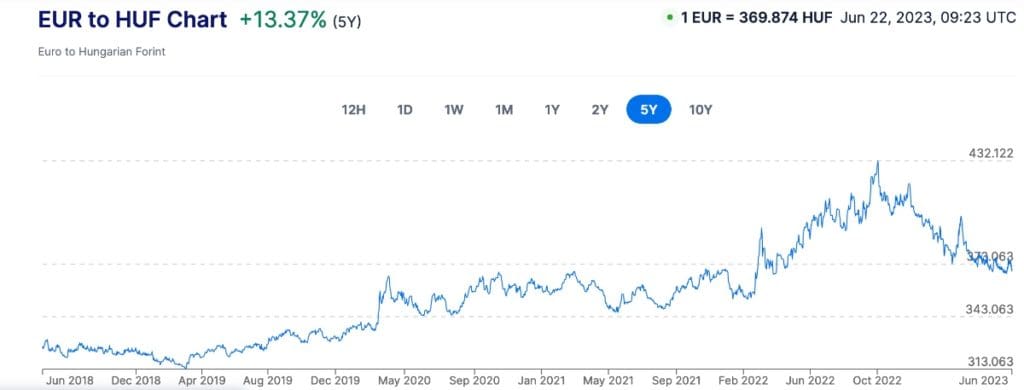
Task: Click the +13.37% change percentage
Action: pos(282,20)
